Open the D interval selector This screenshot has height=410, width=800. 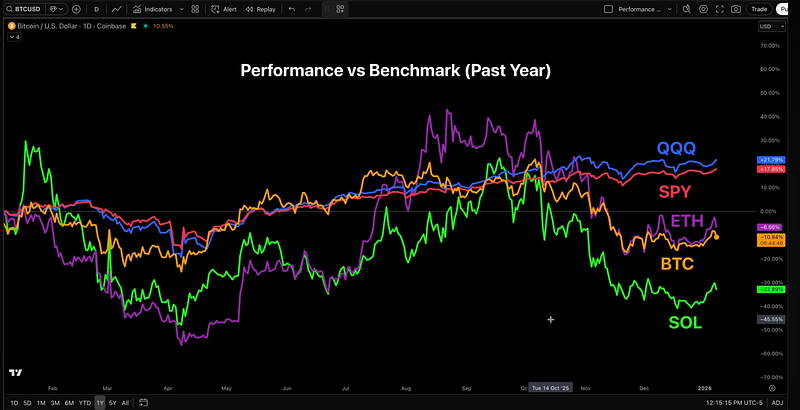pos(96,9)
